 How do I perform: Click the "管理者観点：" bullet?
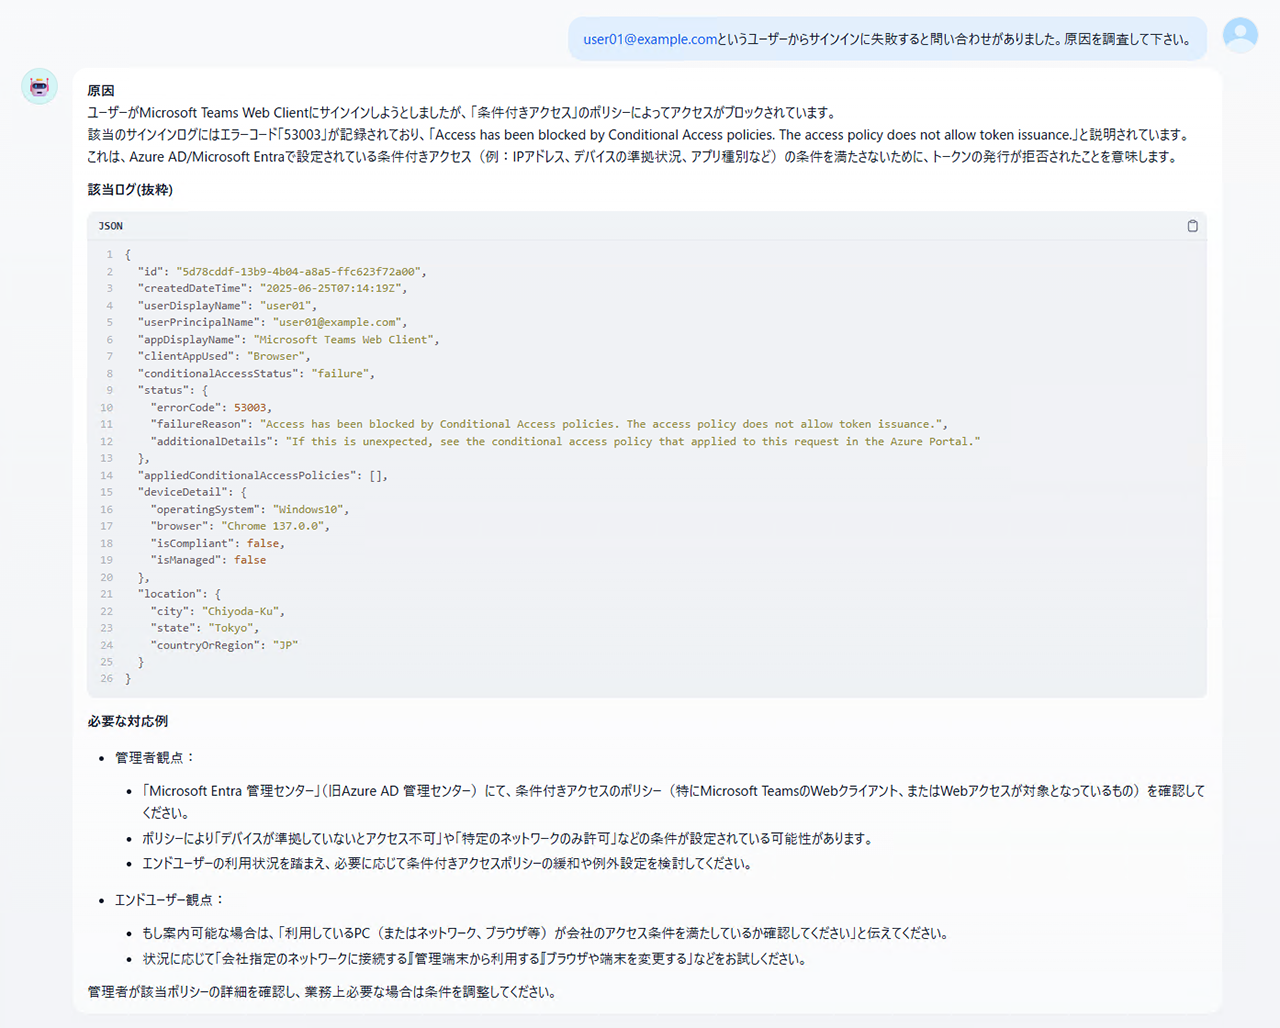pyautogui.click(x=155, y=758)
